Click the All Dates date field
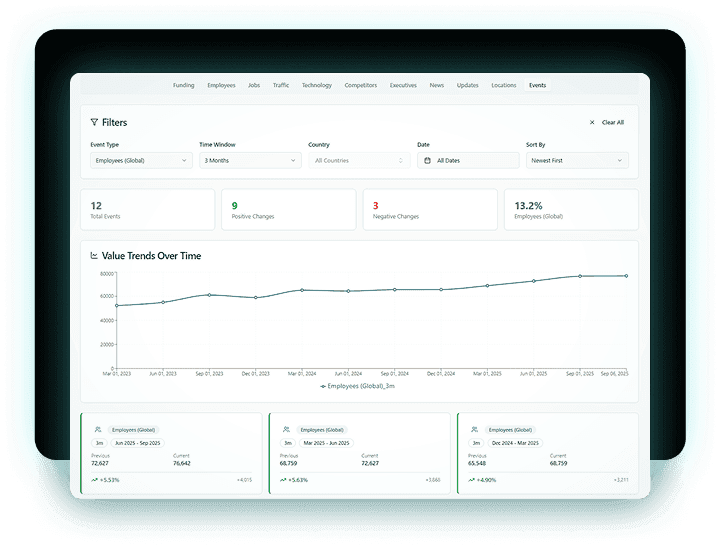721x547 pixels. pos(467,160)
